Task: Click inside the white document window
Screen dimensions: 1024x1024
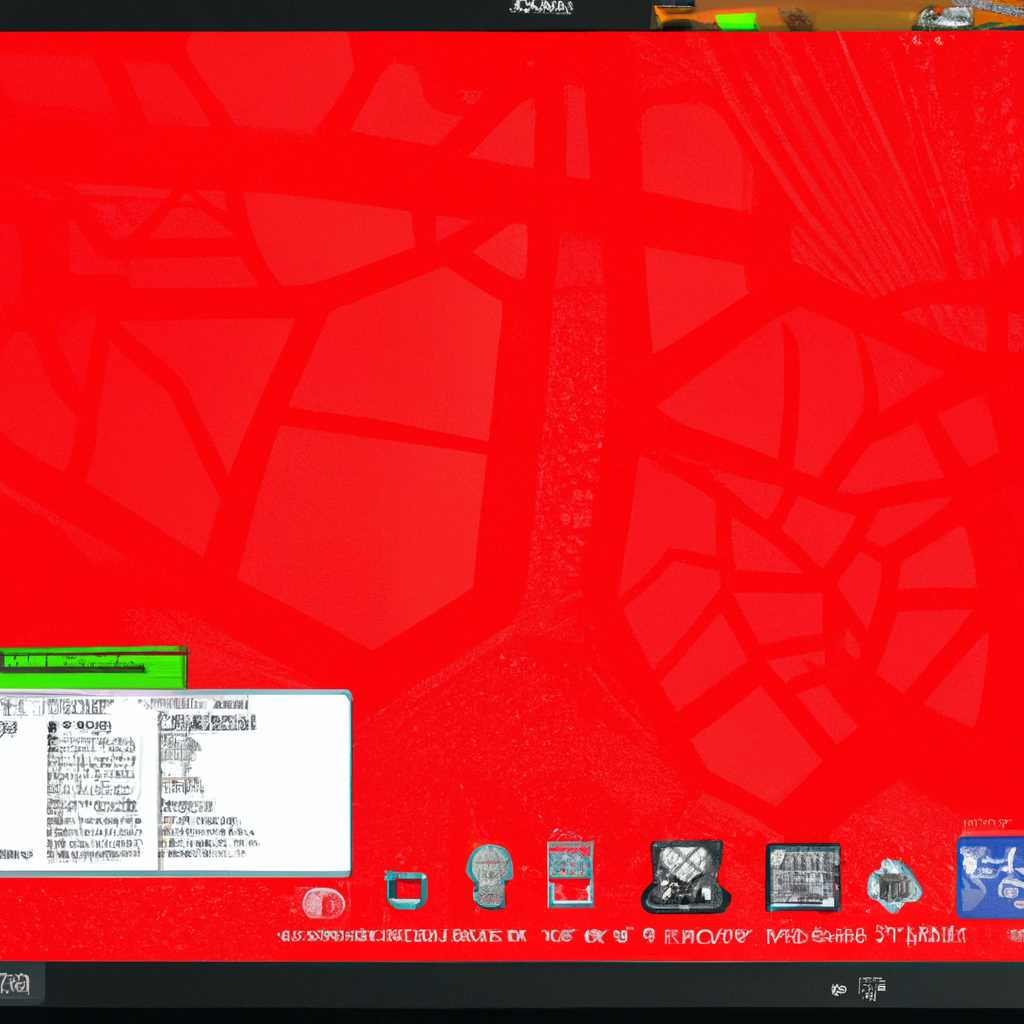Action: click(x=174, y=782)
